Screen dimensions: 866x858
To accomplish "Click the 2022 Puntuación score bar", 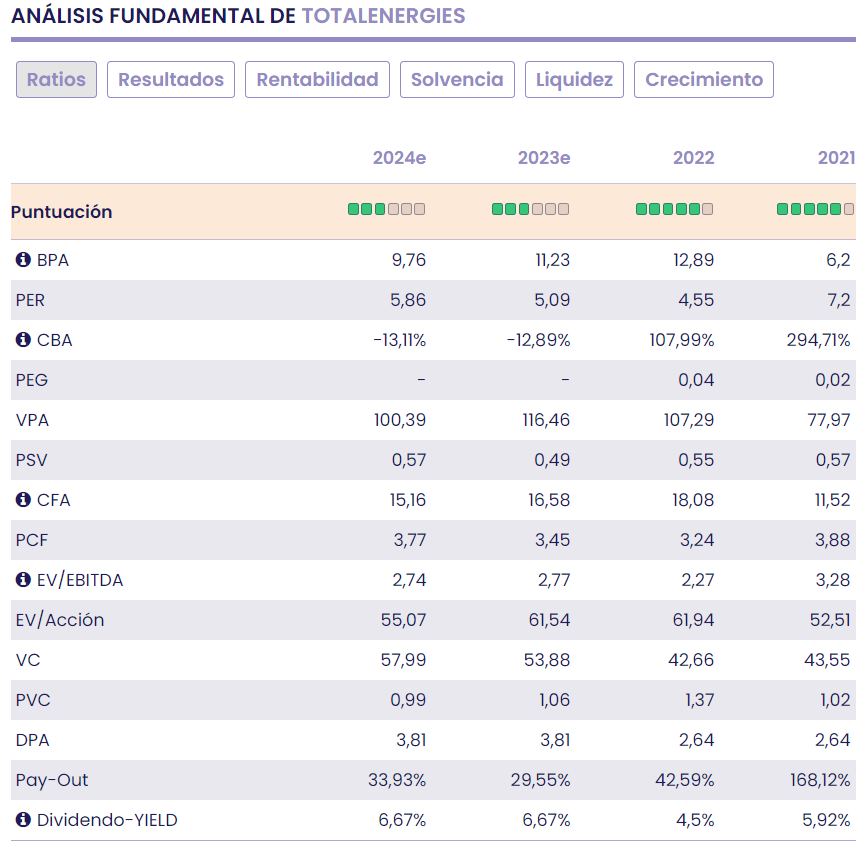I will 674,209.
